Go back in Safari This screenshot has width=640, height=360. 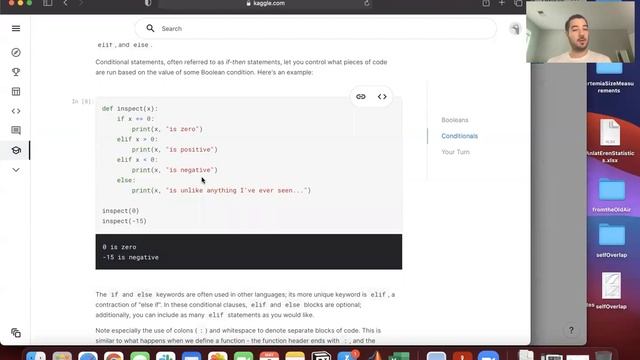(65, 3)
